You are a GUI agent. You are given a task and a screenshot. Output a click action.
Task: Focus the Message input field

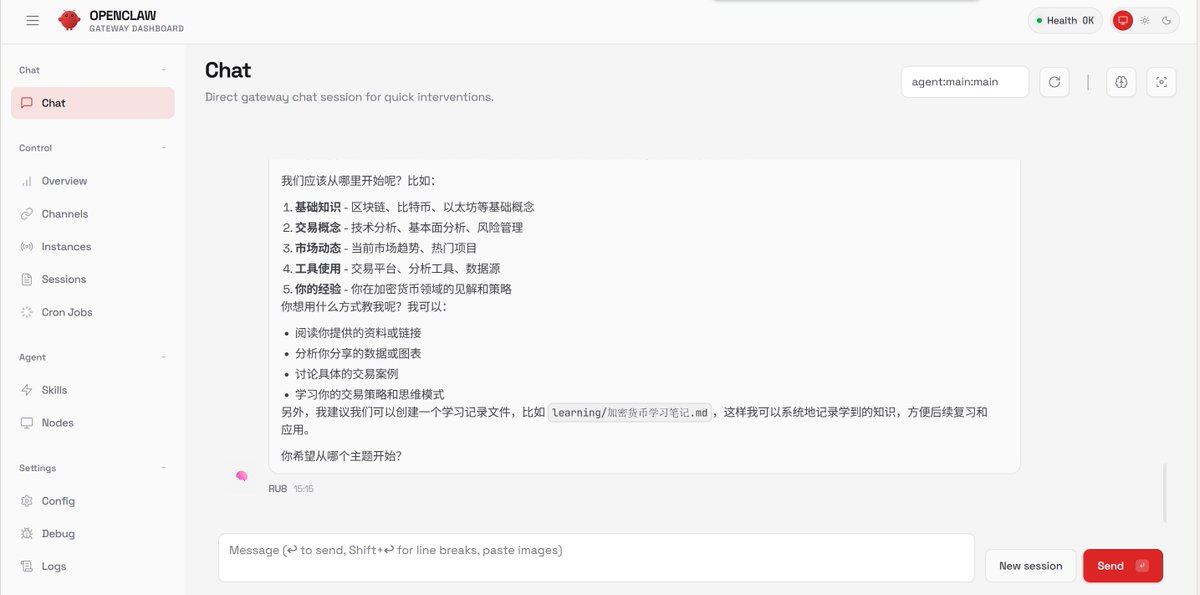[596, 557]
